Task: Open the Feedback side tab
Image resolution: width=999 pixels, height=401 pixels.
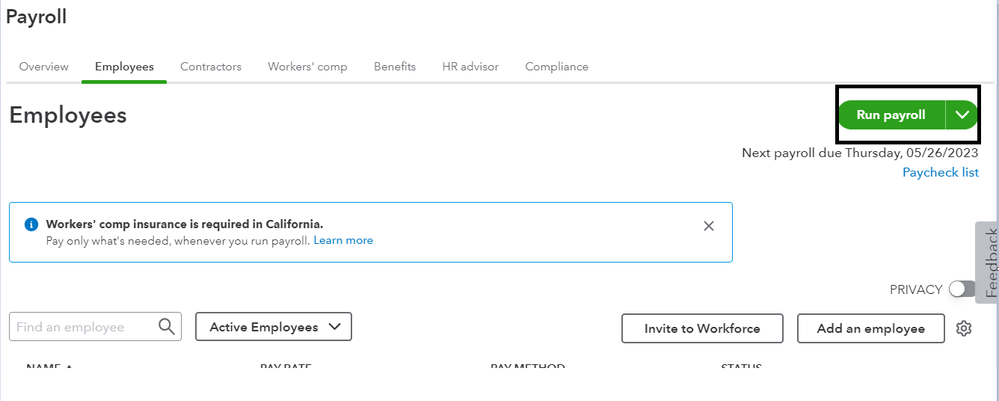Action: coord(989,262)
